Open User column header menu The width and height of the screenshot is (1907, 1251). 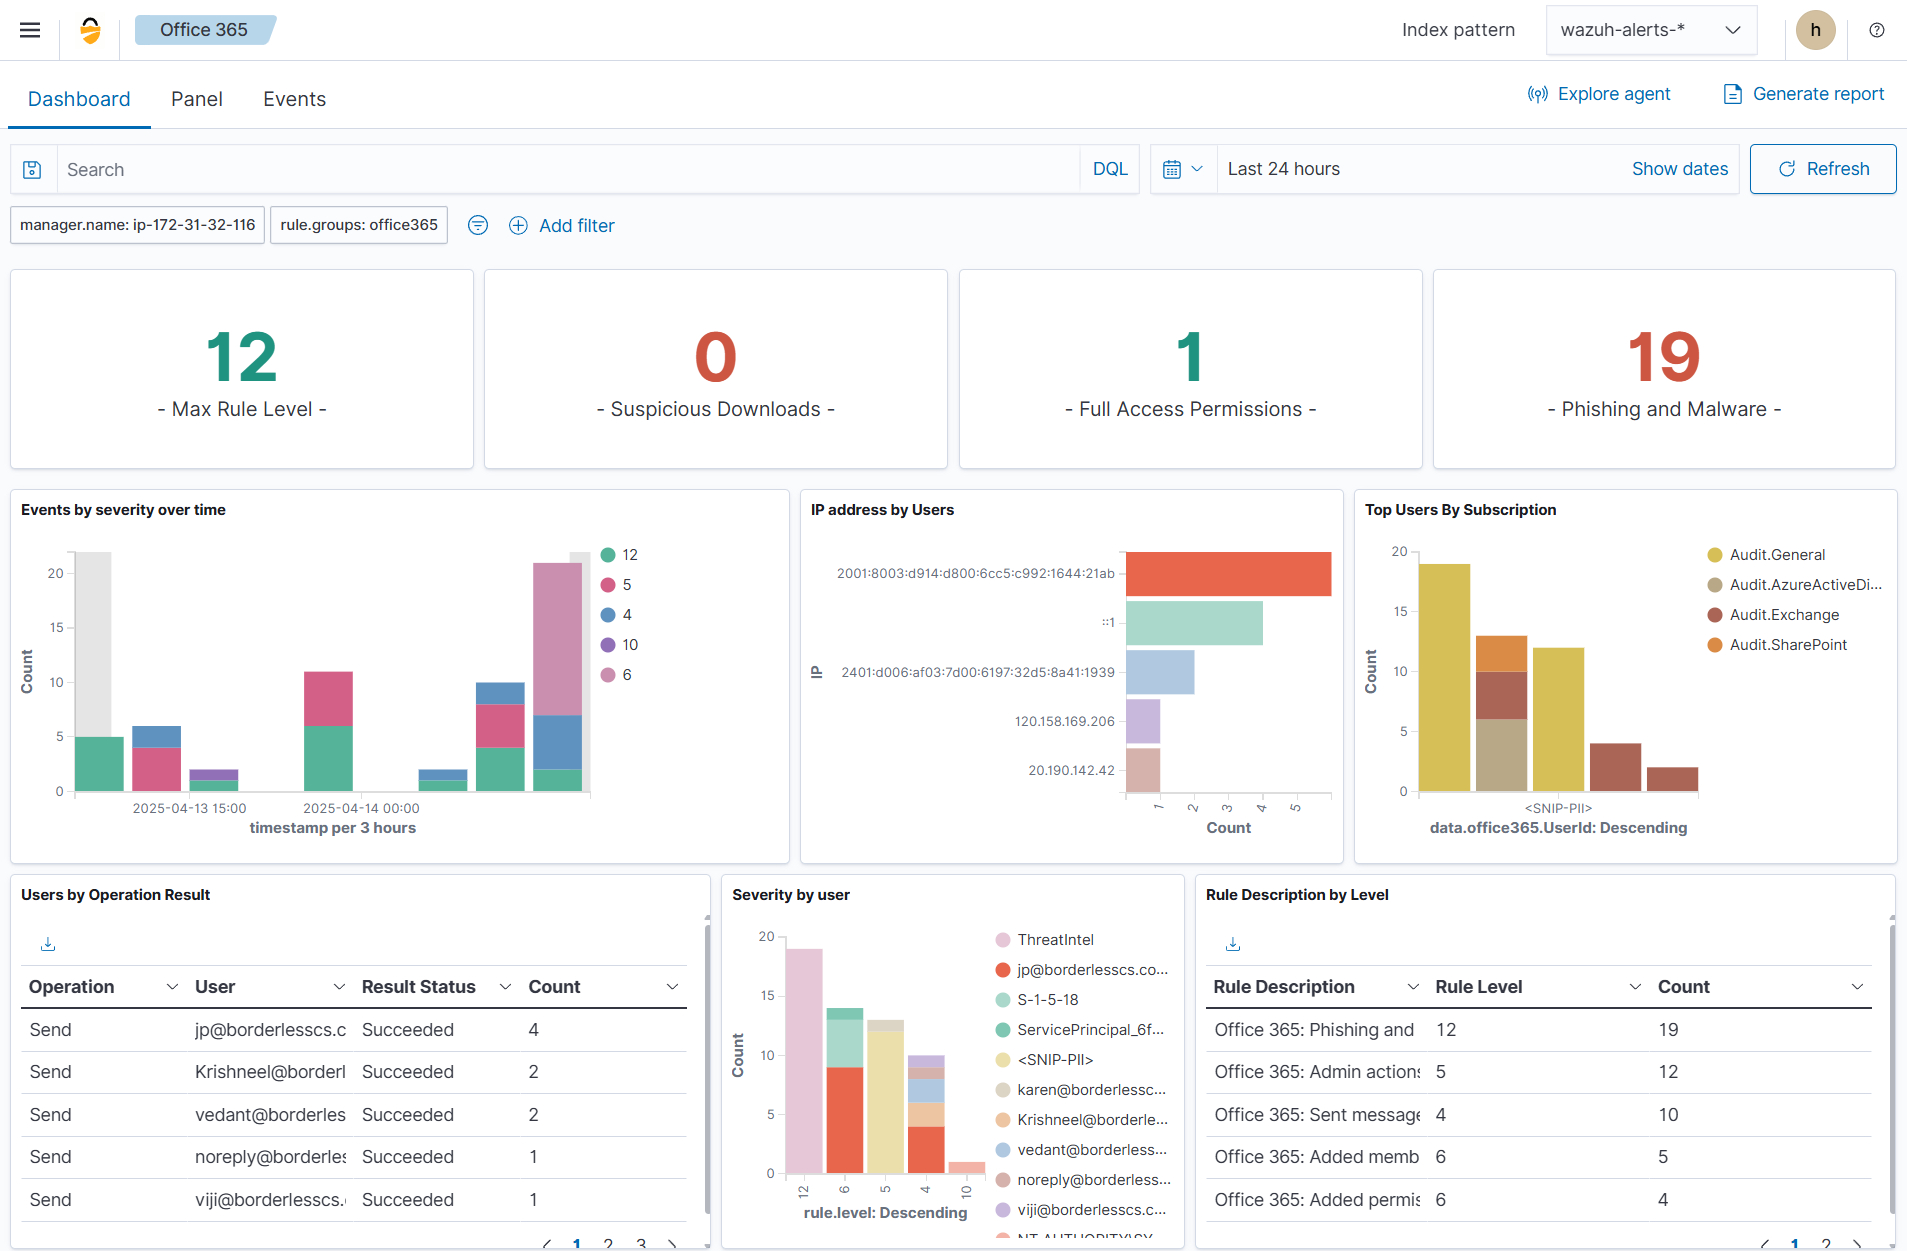point(339,987)
